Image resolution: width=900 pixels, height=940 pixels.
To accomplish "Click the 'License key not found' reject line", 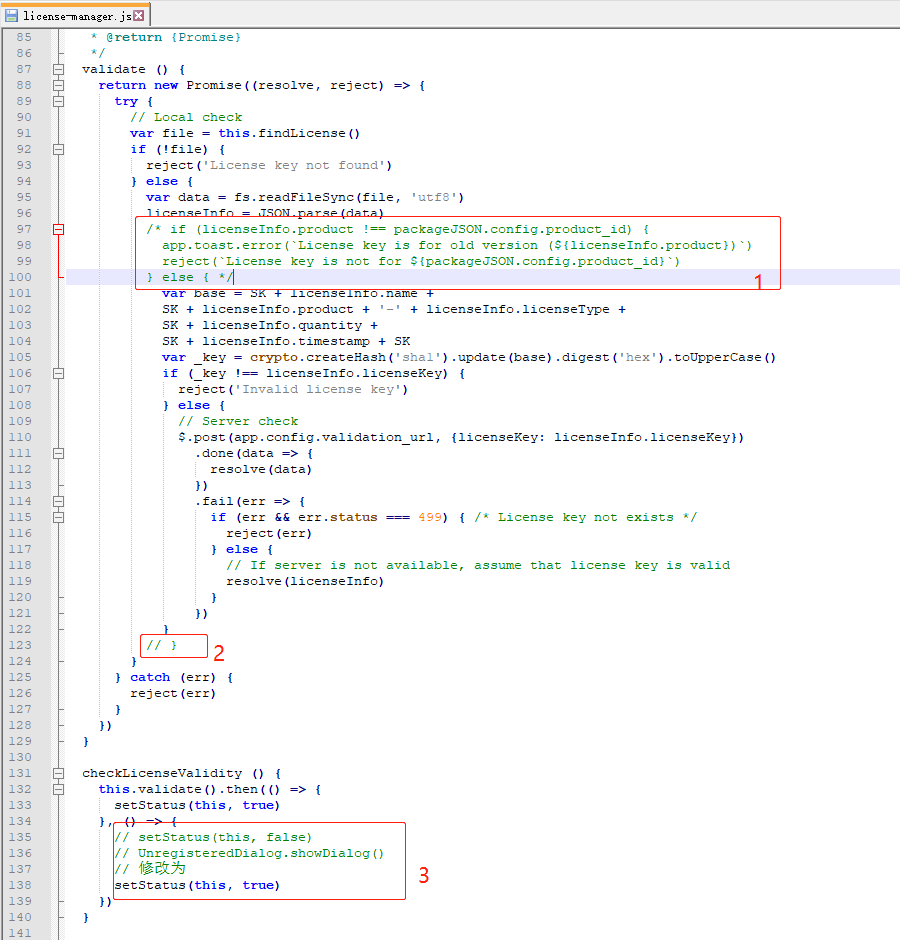I will pos(269,165).
